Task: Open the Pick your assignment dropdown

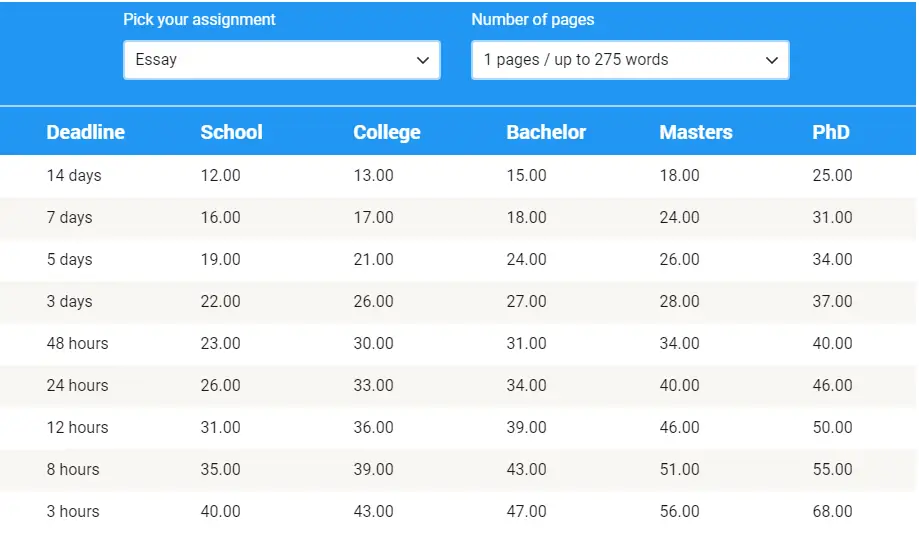Action: pos(280,60)
